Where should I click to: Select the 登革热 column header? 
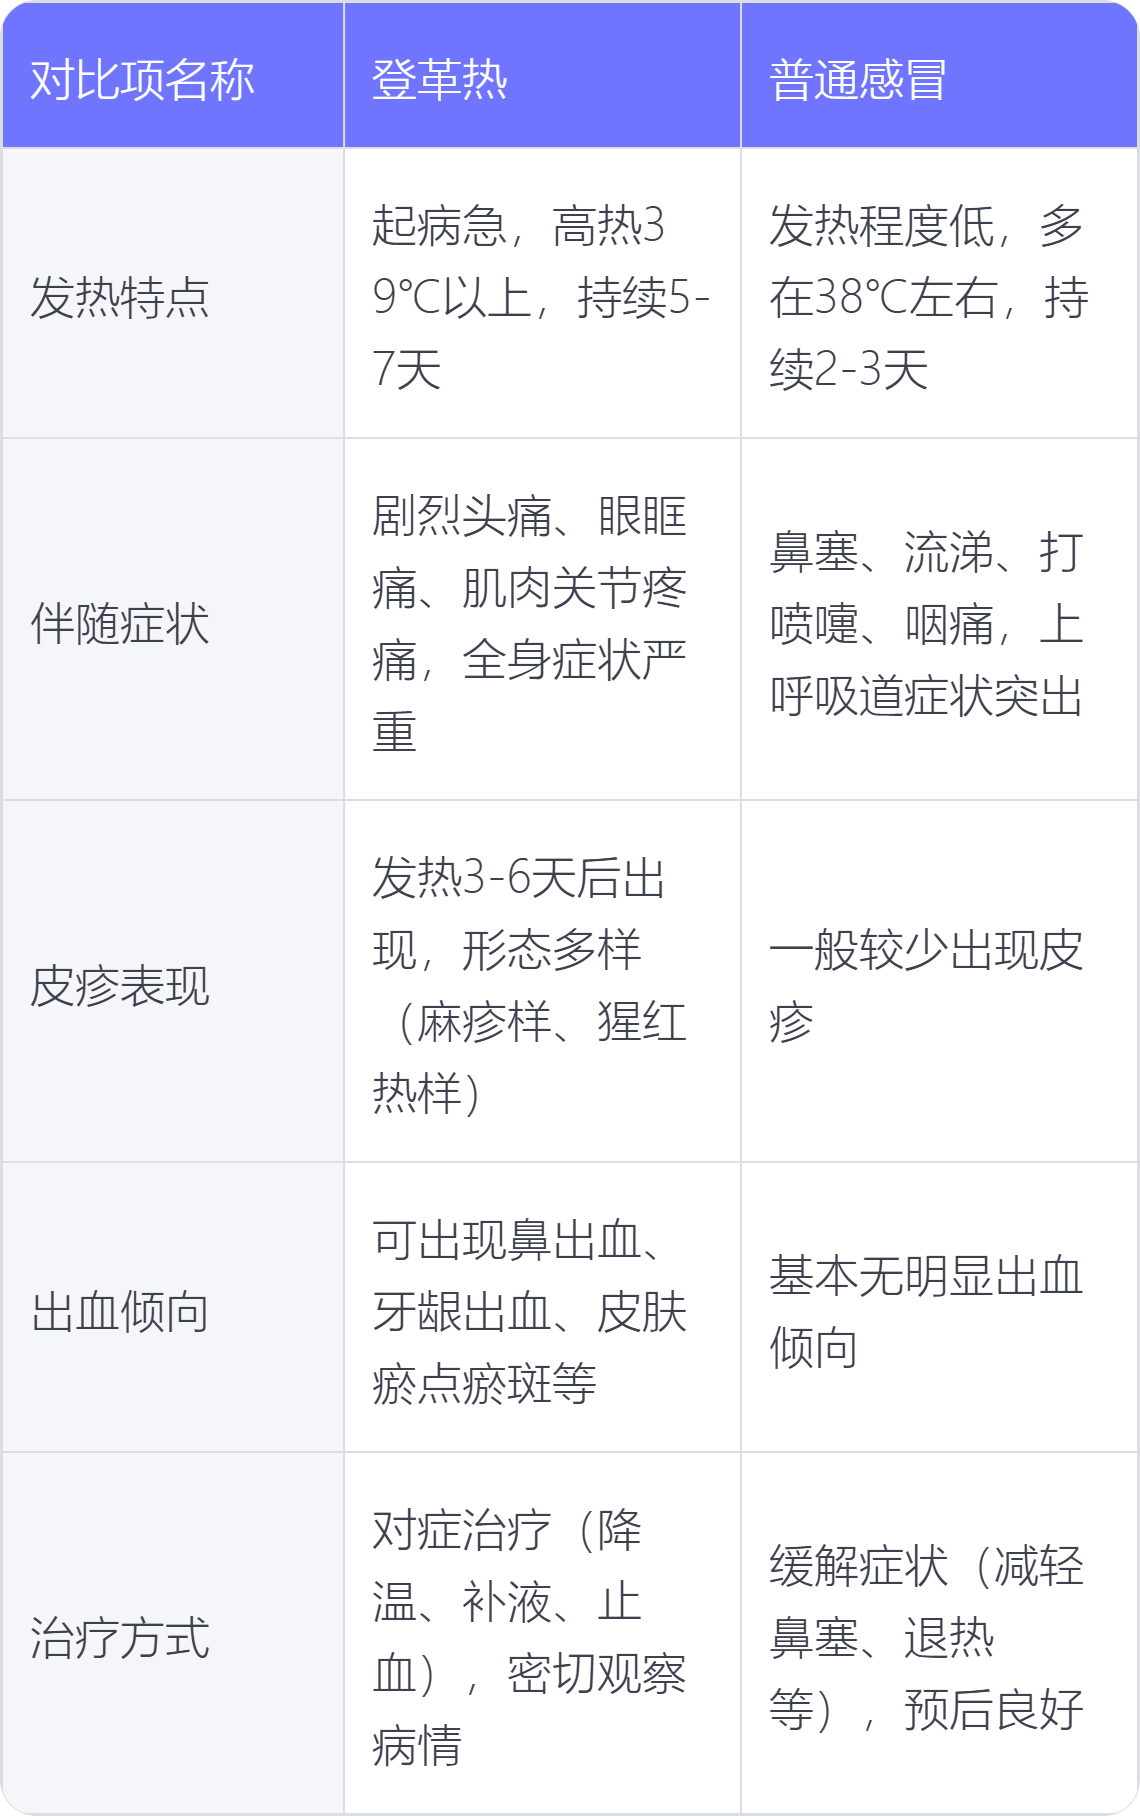(x=542, y=75)
